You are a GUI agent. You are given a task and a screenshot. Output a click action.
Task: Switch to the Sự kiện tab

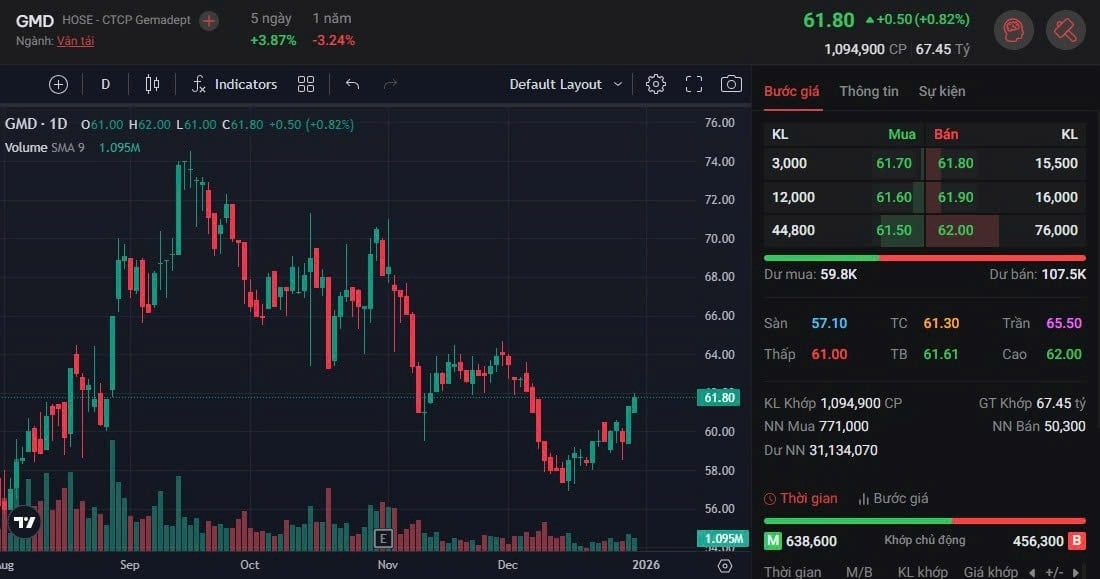point(942,91)
